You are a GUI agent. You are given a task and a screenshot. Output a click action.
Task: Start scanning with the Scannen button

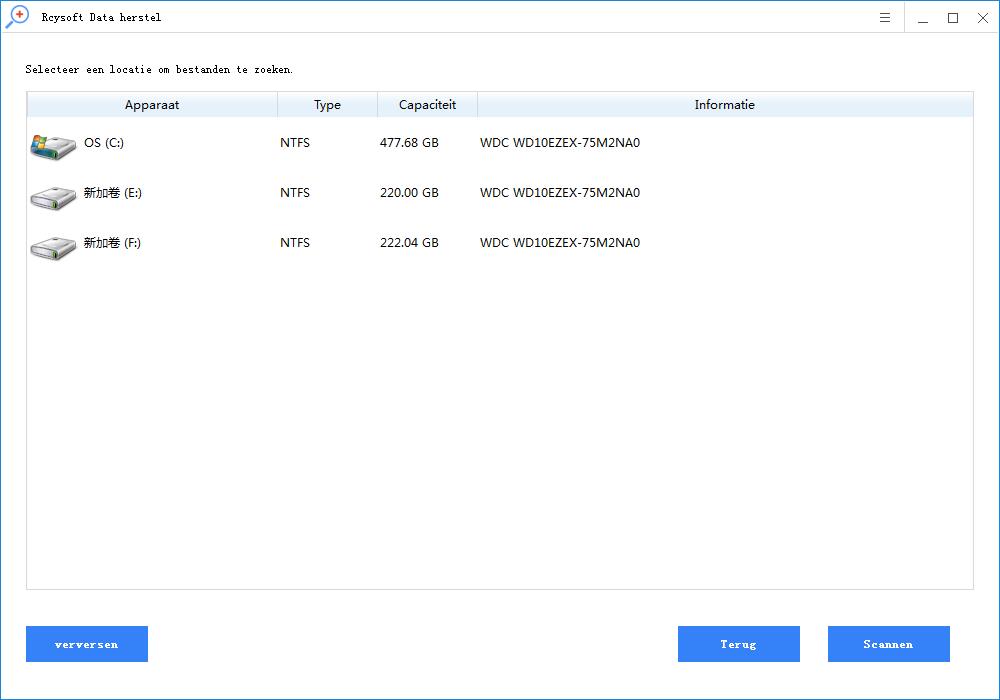click(888, 644)
